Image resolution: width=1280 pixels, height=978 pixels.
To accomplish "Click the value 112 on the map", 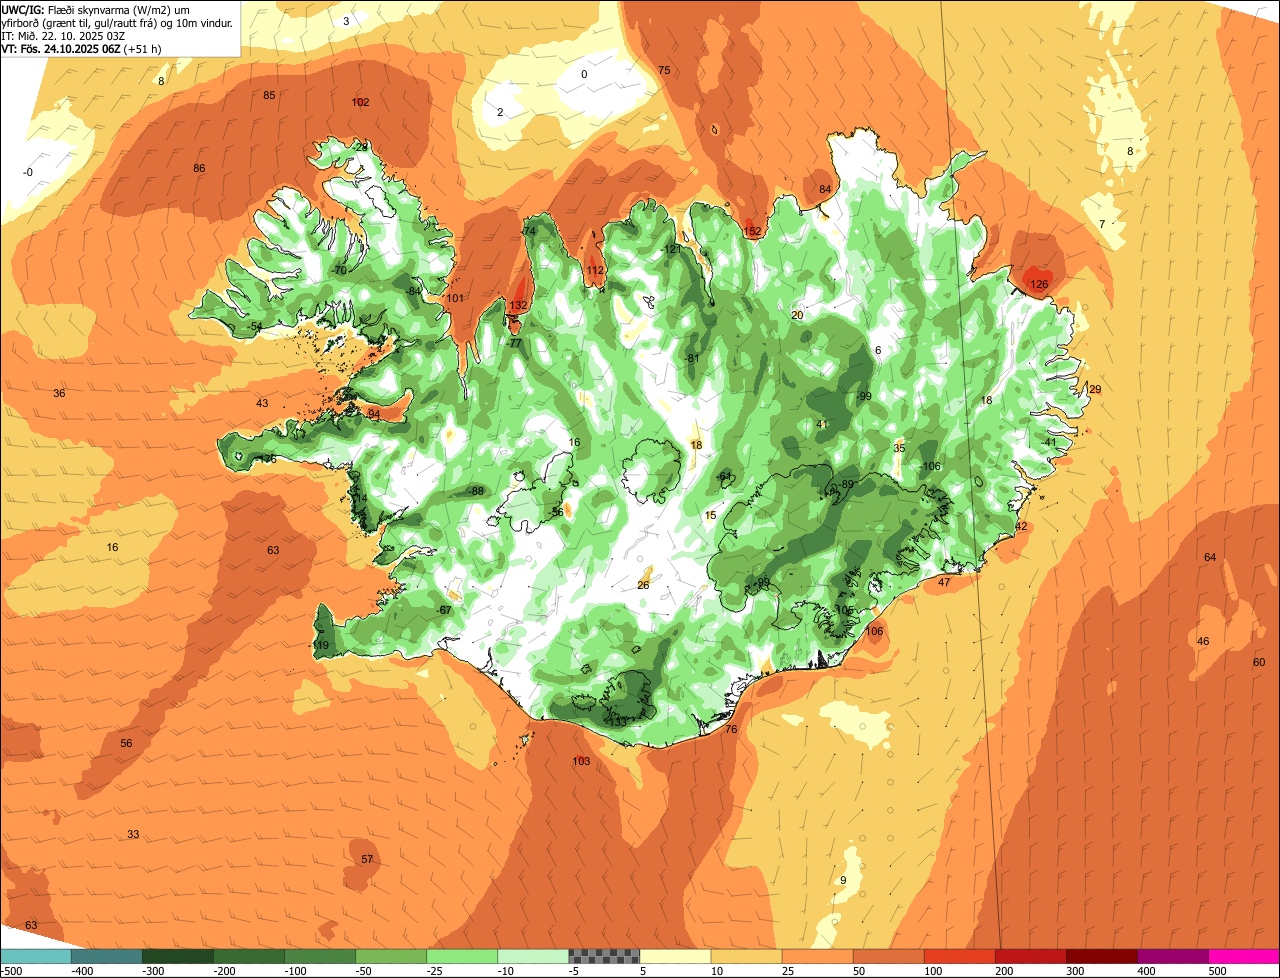I will tap(596, 271).
